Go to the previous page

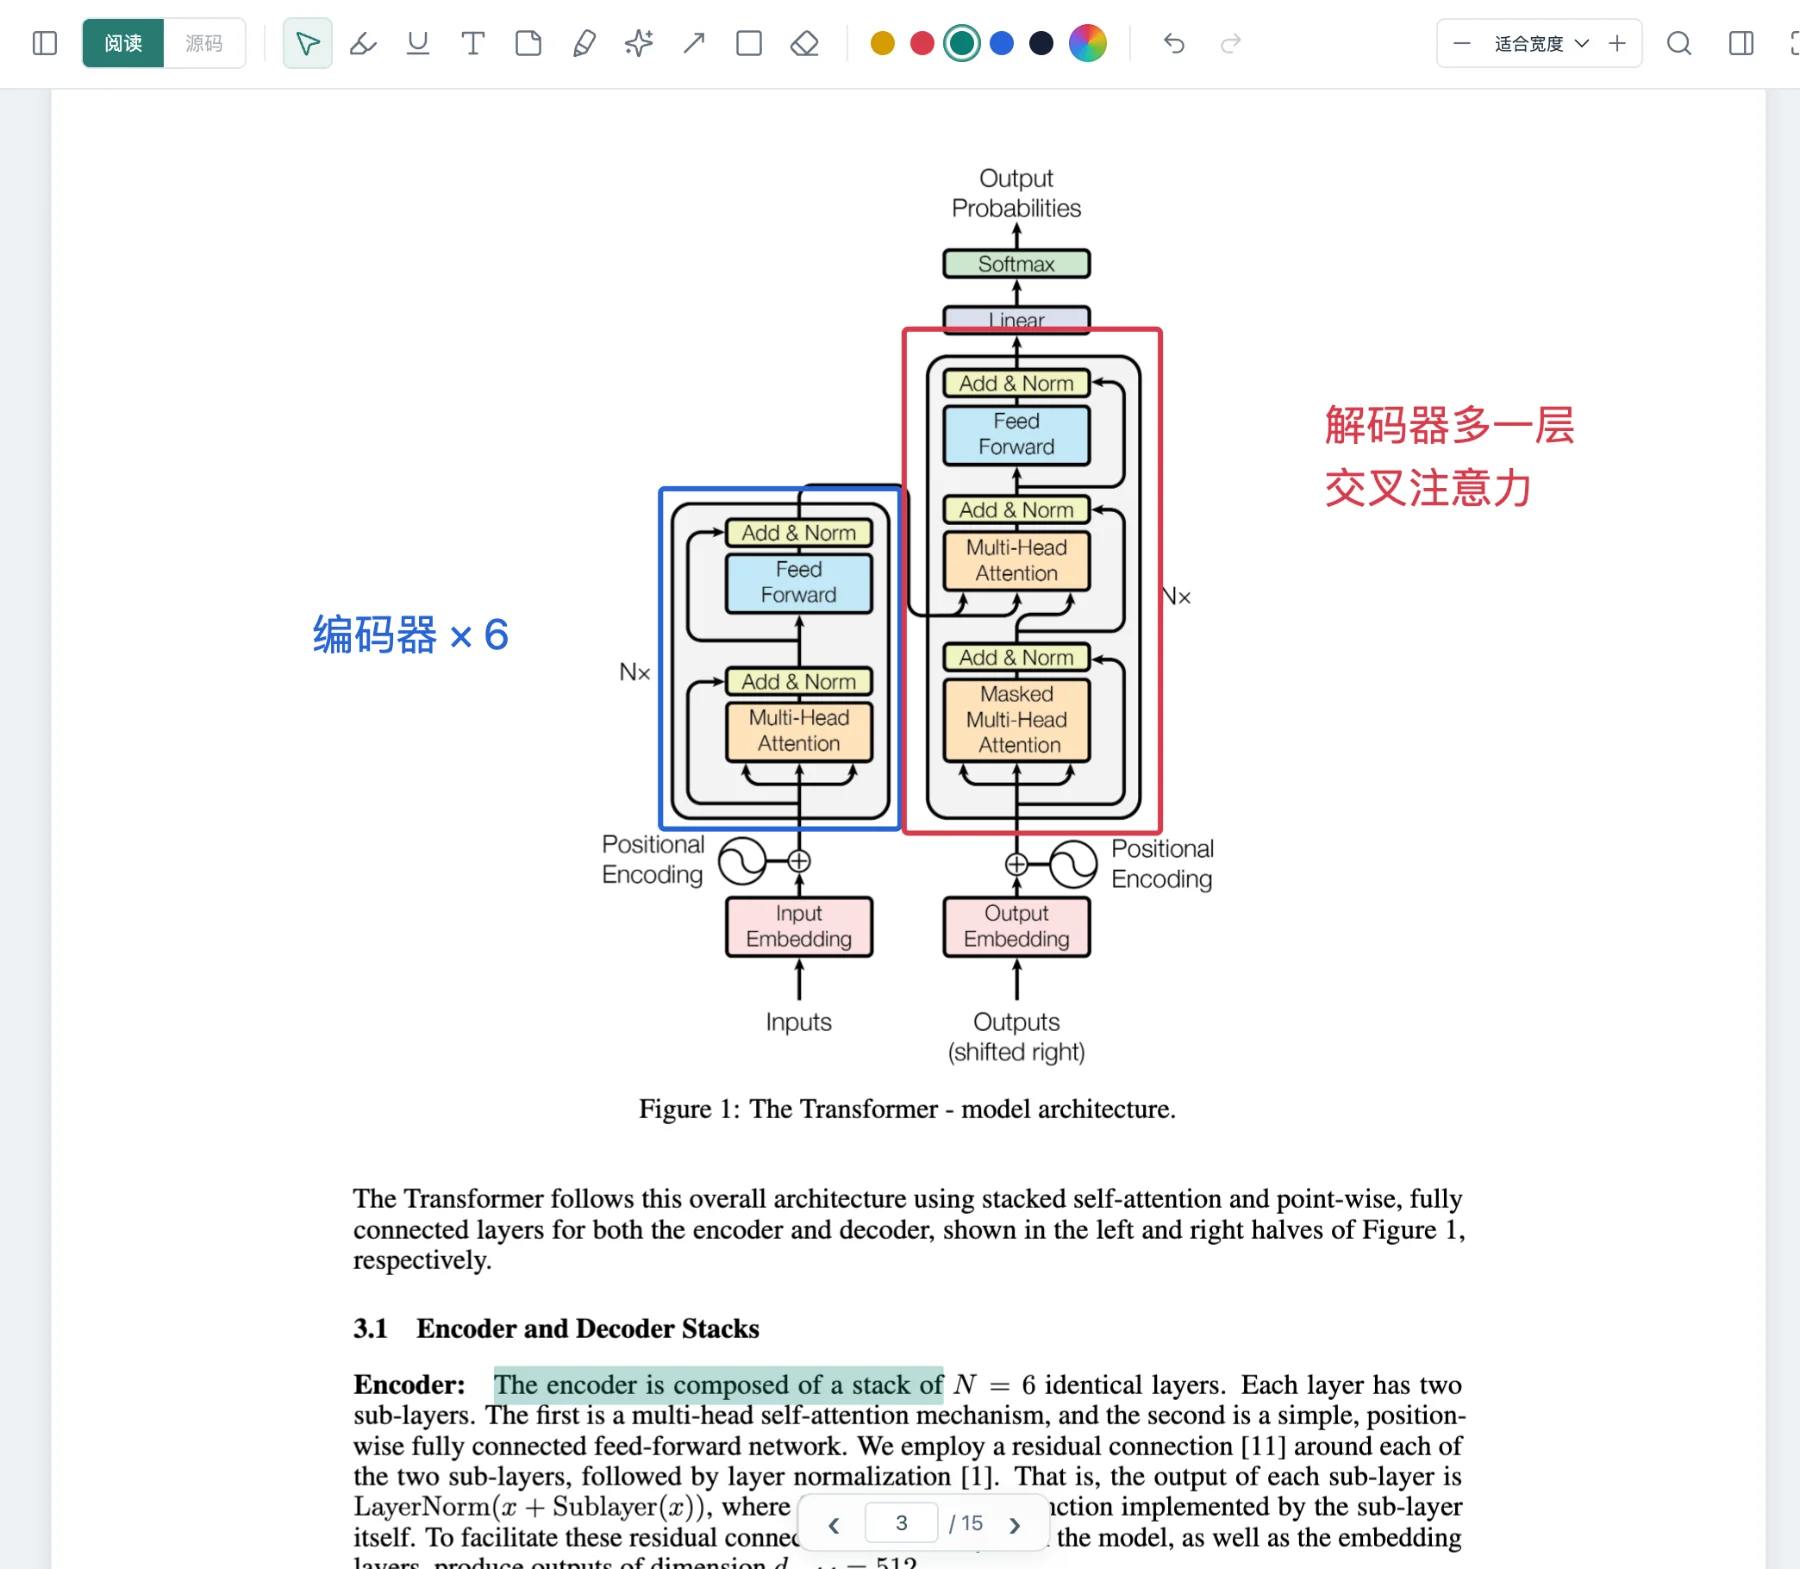[833, 1525]
